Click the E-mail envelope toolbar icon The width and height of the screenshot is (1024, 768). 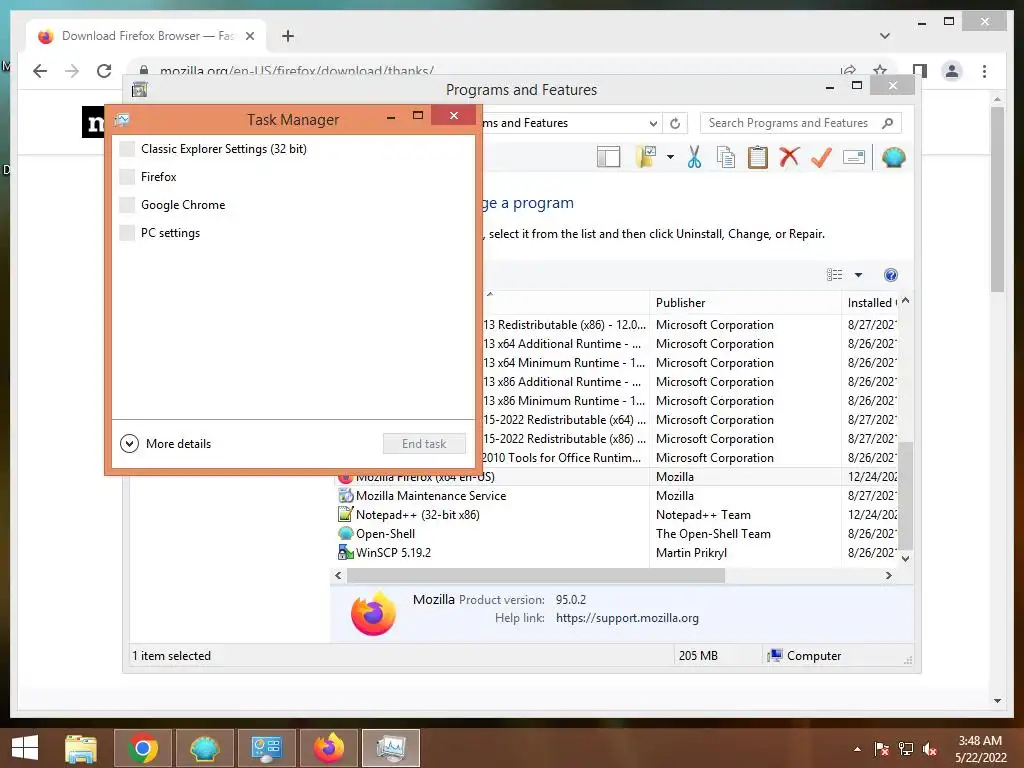[x=854, y=157]
